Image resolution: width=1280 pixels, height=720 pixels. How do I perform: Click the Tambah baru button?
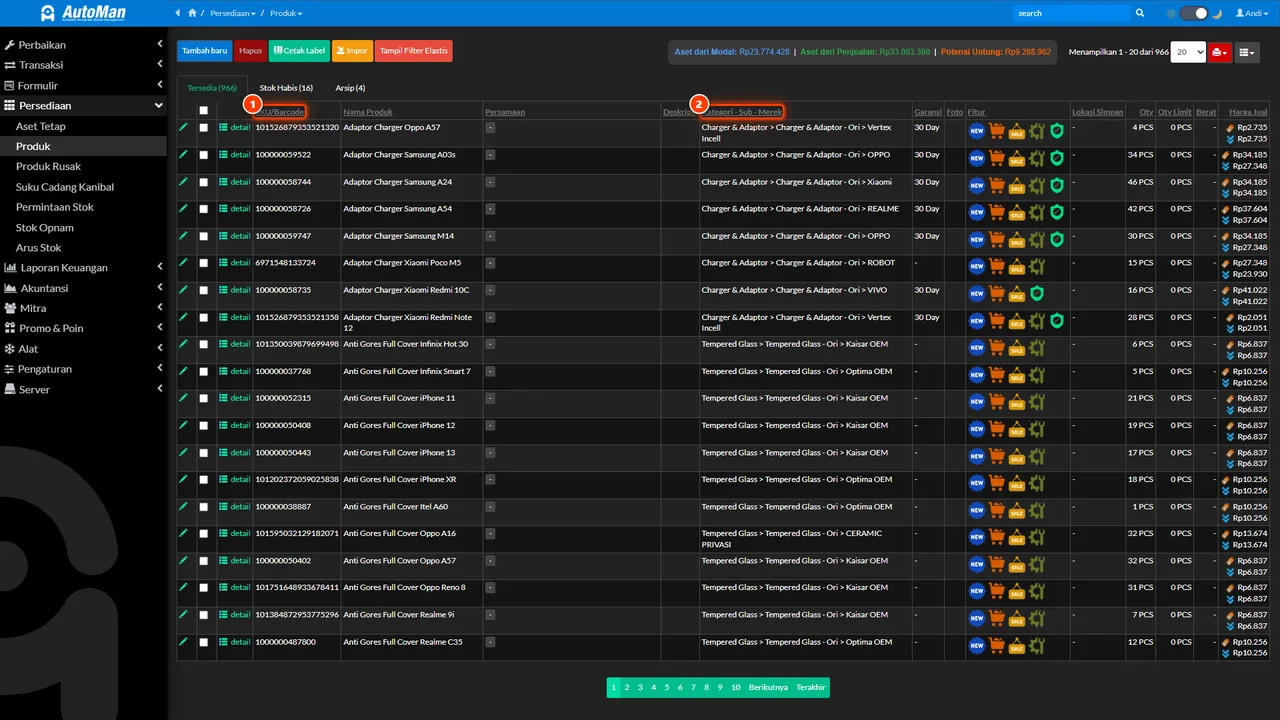[205, 51]
